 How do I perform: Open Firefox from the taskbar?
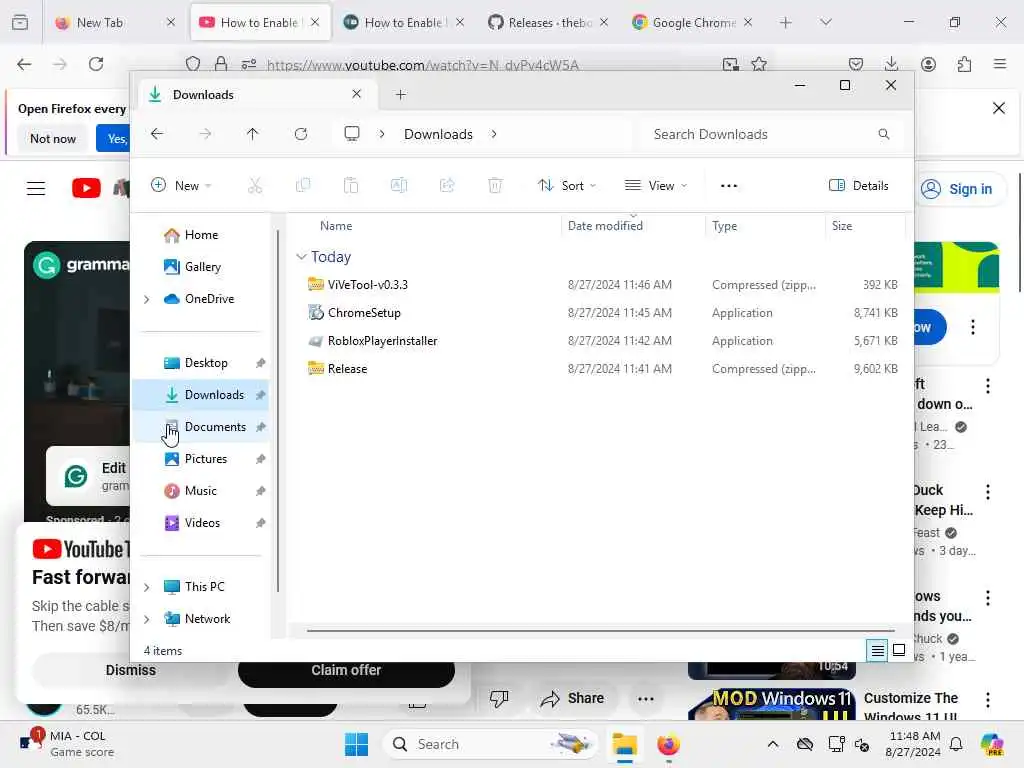coord(668,744)
